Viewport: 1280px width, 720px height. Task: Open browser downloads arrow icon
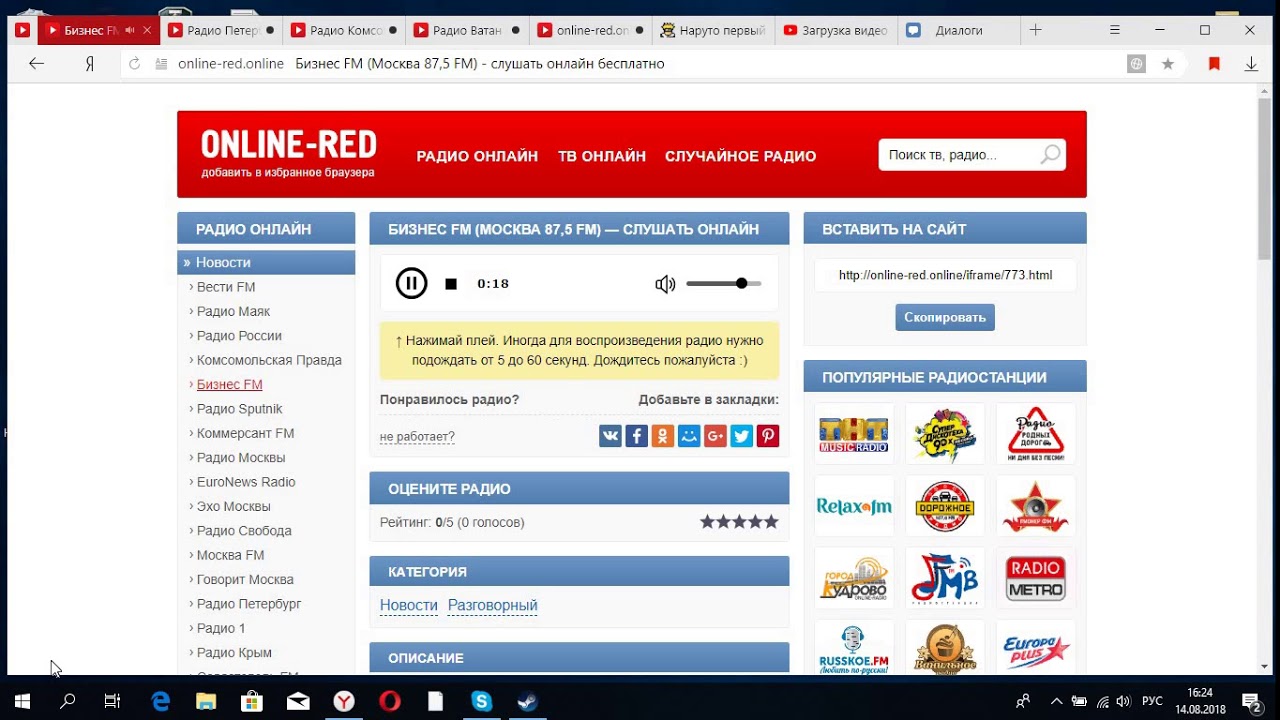(x=1251, y=64)
